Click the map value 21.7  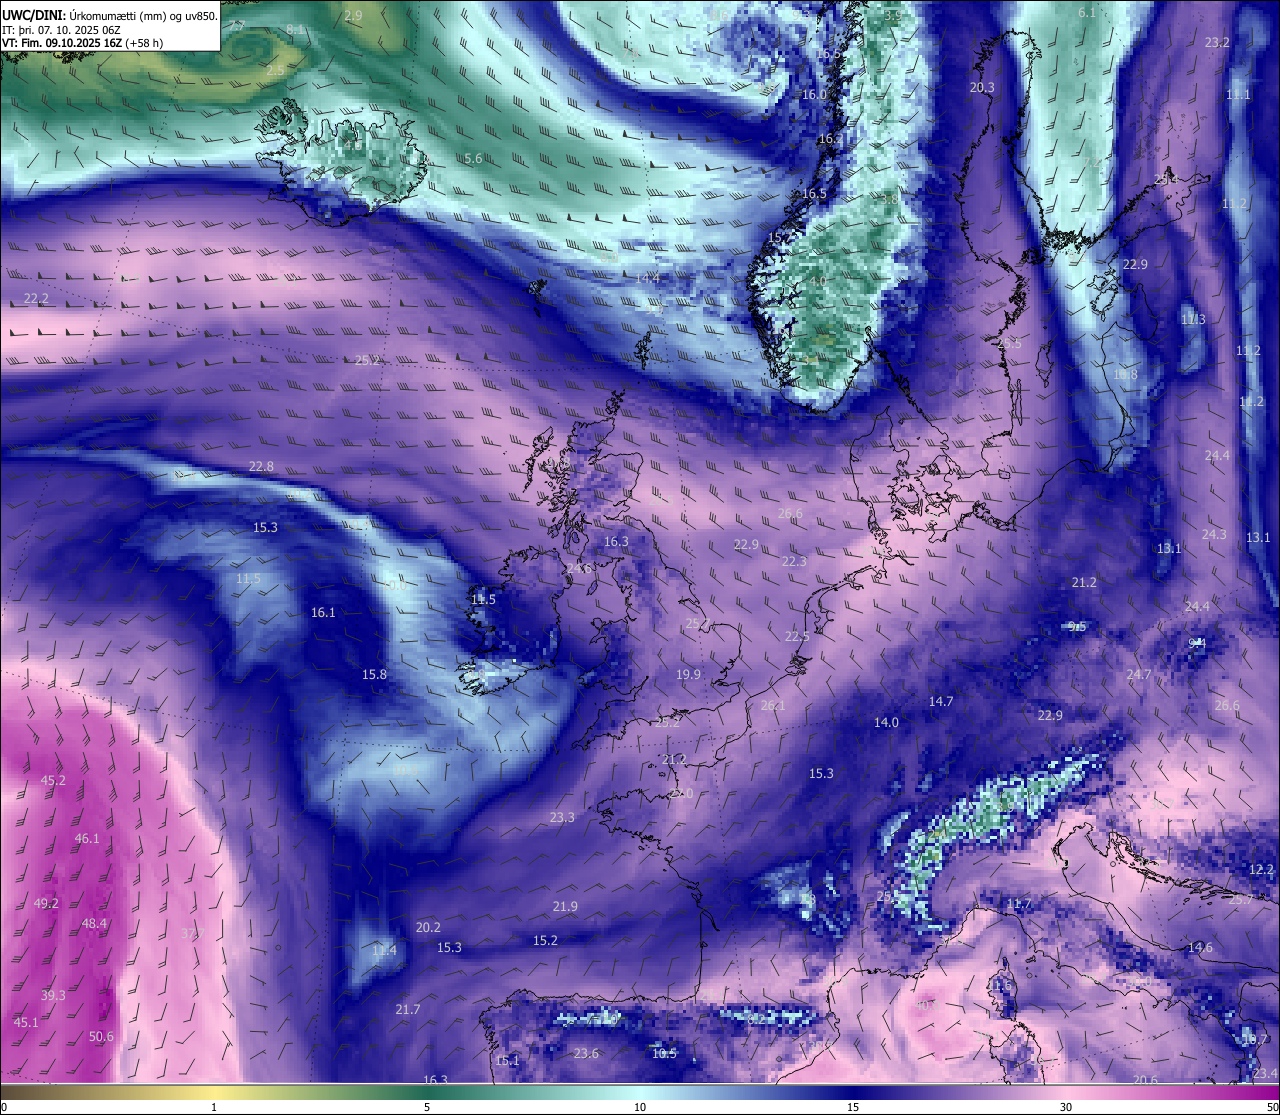click(x=407, y=1009)
